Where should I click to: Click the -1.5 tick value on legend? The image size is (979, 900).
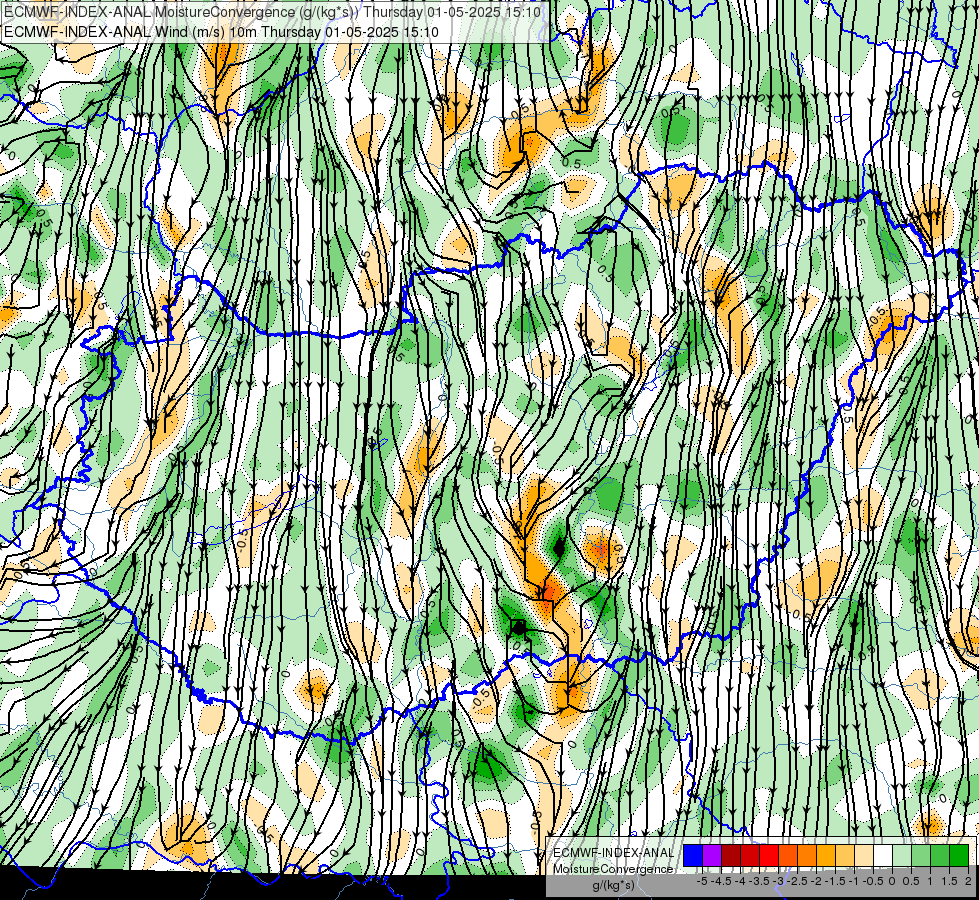point(835,881)
